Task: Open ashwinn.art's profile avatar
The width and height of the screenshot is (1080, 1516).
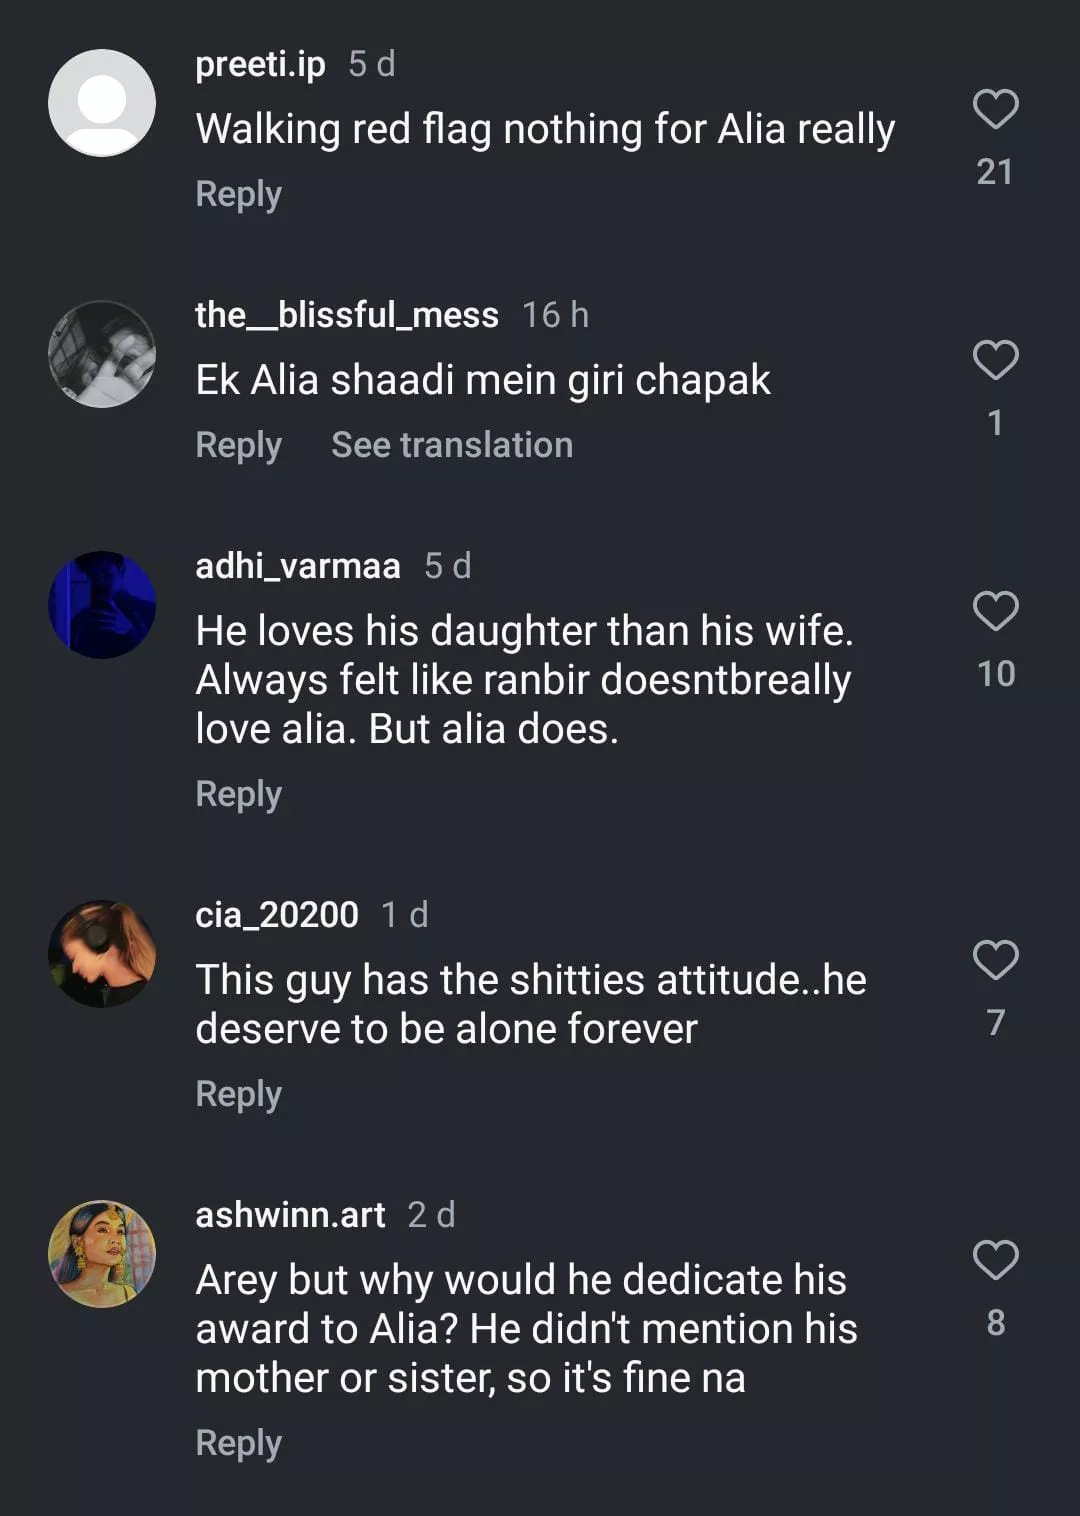Action: coord(102,1254)
